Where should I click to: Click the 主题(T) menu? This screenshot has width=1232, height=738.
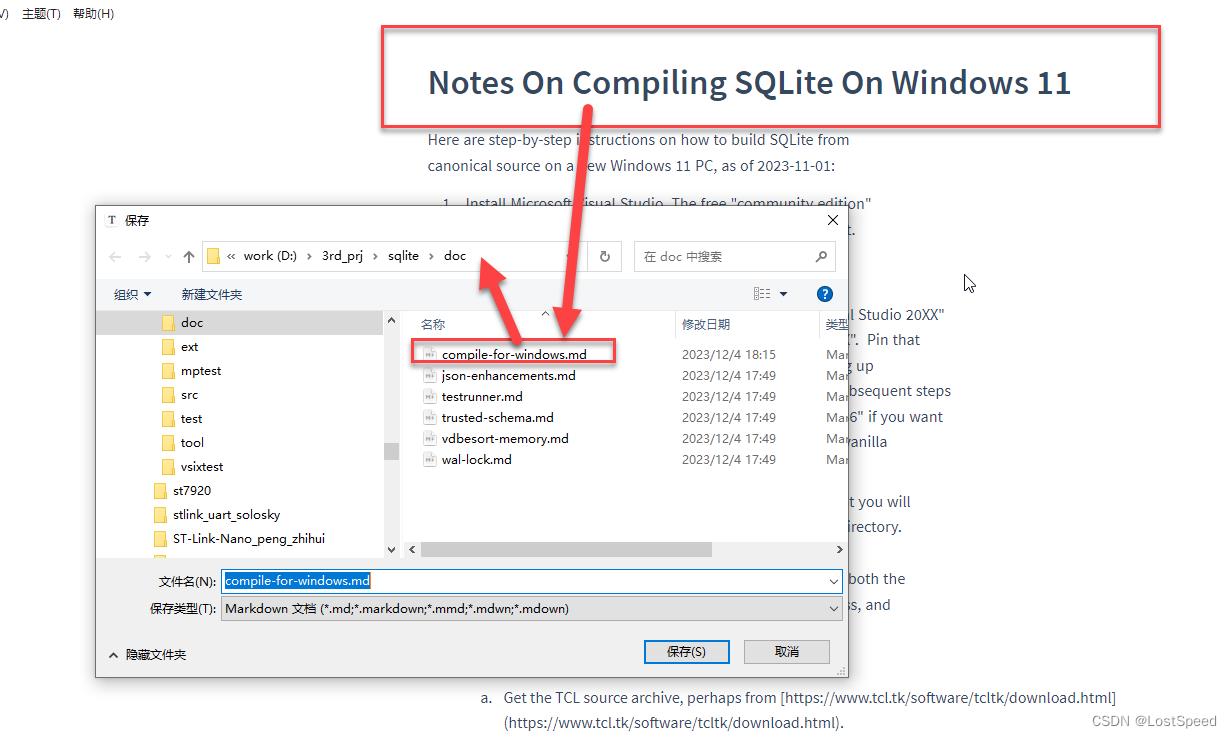pos(41,14)
